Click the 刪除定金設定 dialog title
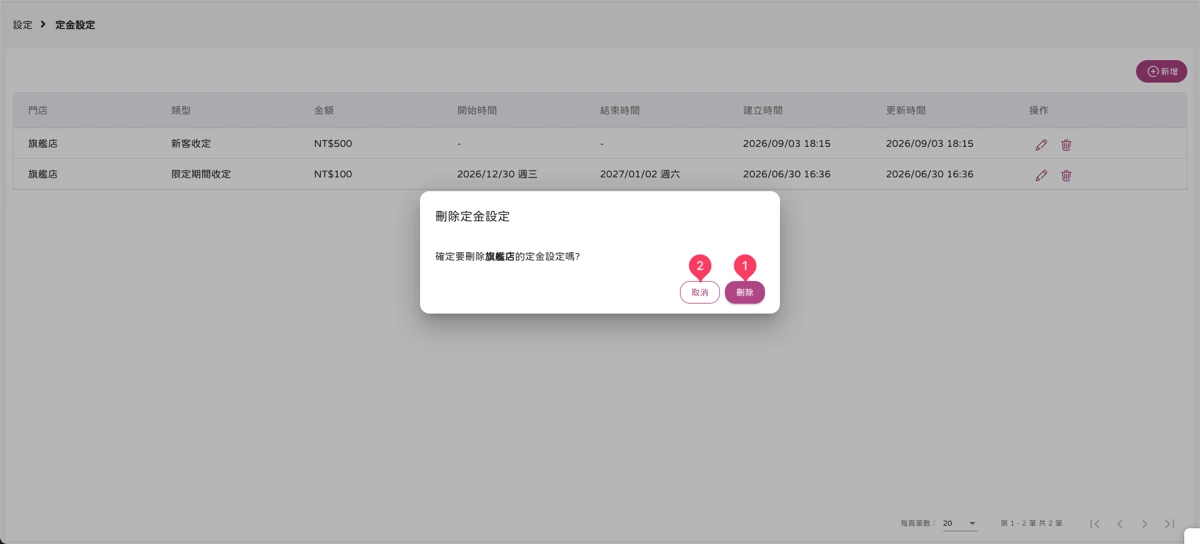Screen dimensions: 1200x544 [x=473, y=216]
